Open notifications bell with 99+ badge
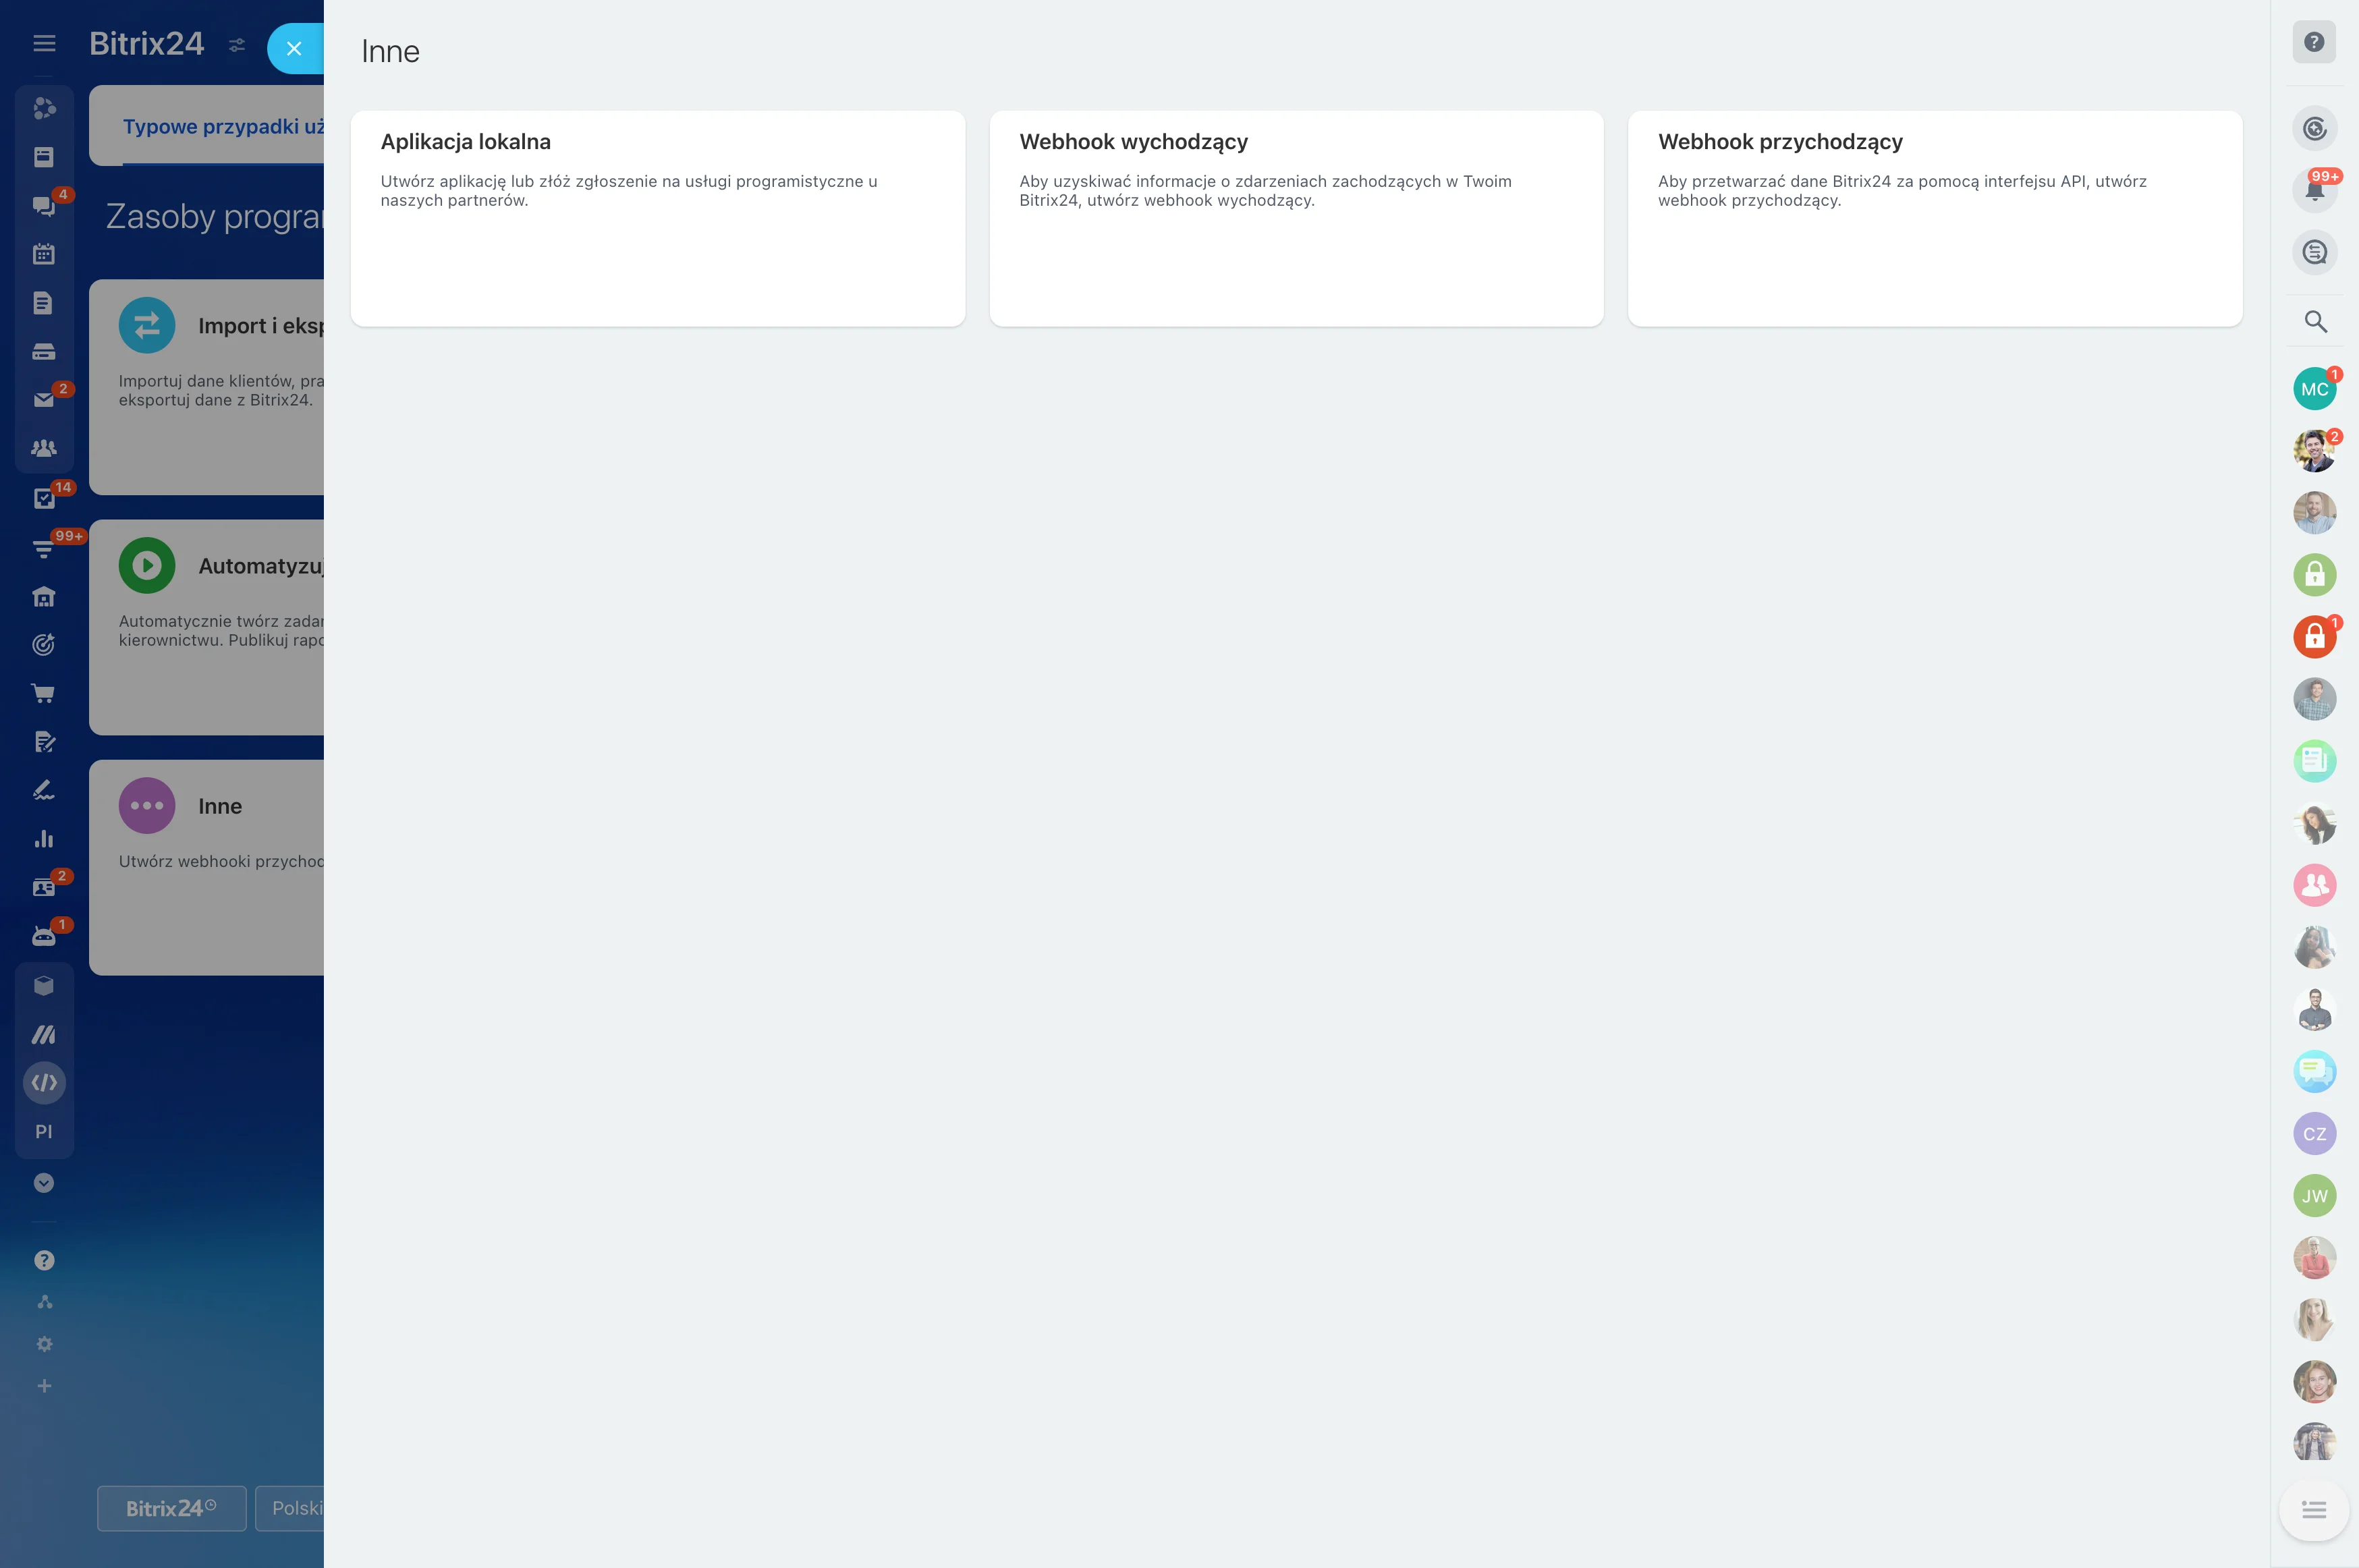 2314,190
